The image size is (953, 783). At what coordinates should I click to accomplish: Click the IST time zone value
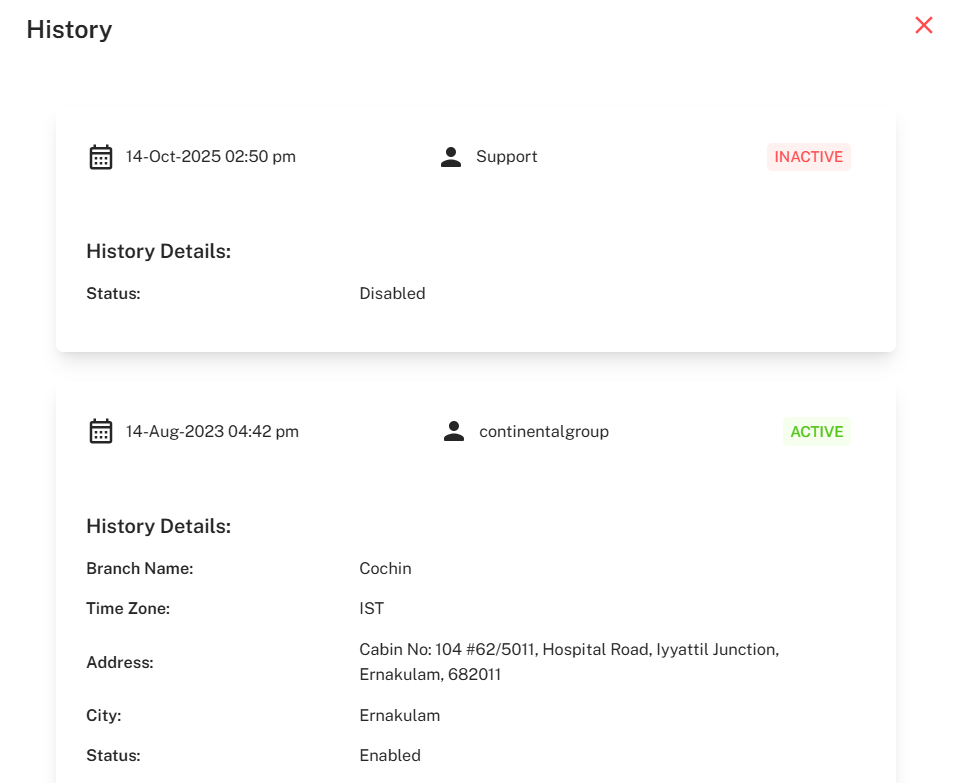click(371, 609)
